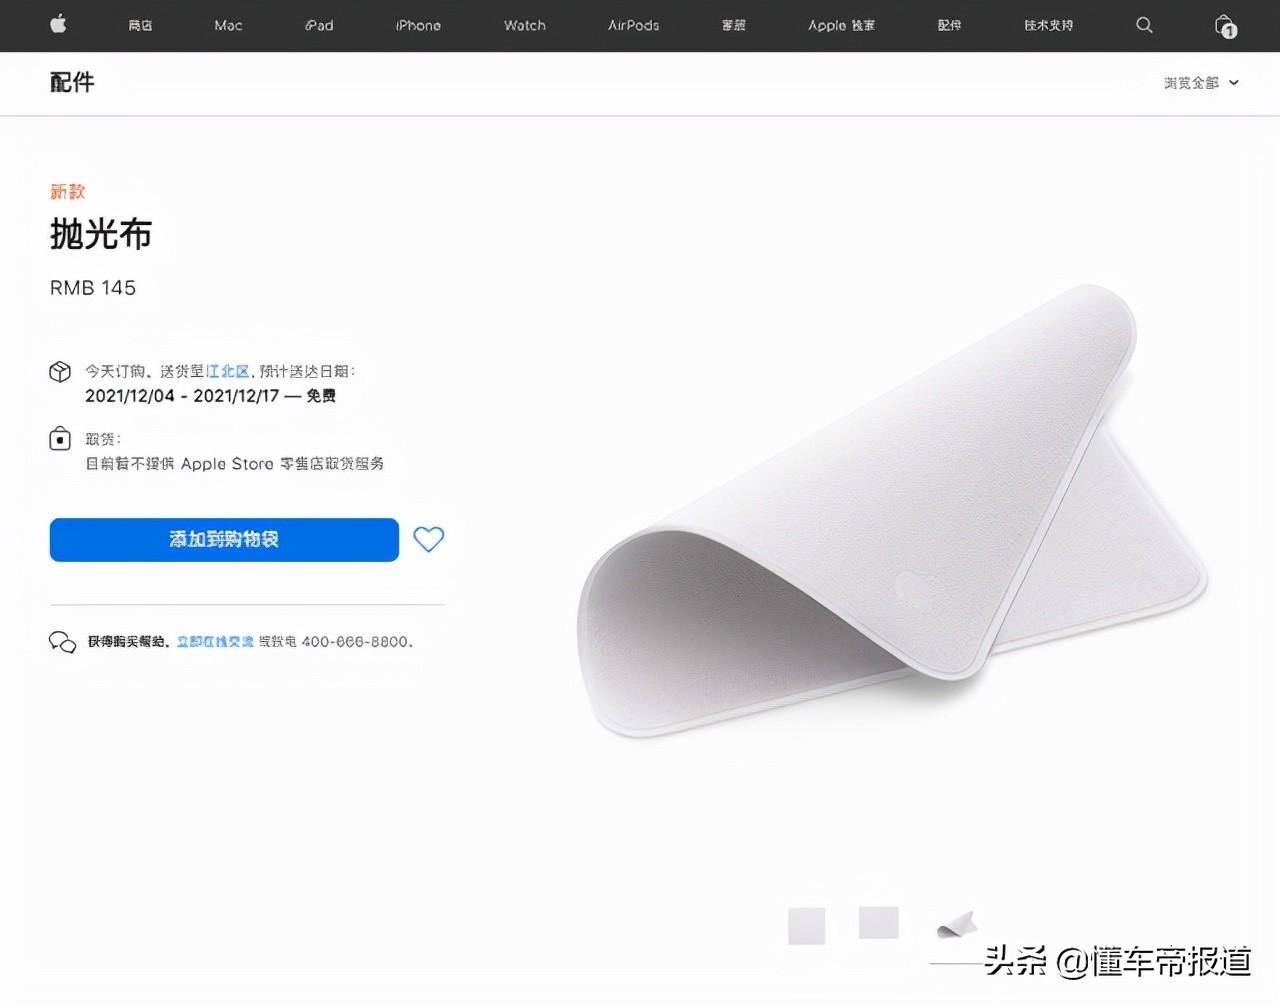1280x1006 pixels.
Task: Select the first polishing cloth thumbnail
Action: coord(806,926)
